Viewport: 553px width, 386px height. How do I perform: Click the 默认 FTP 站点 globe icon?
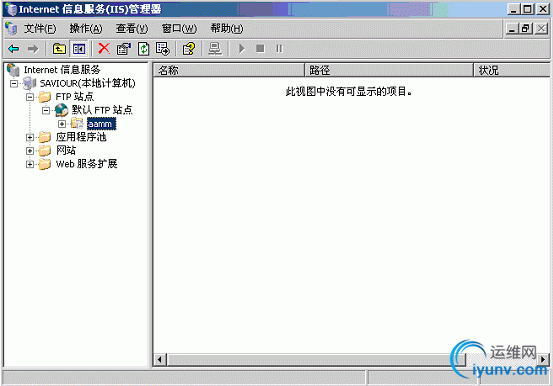click(x=61, y=110)
